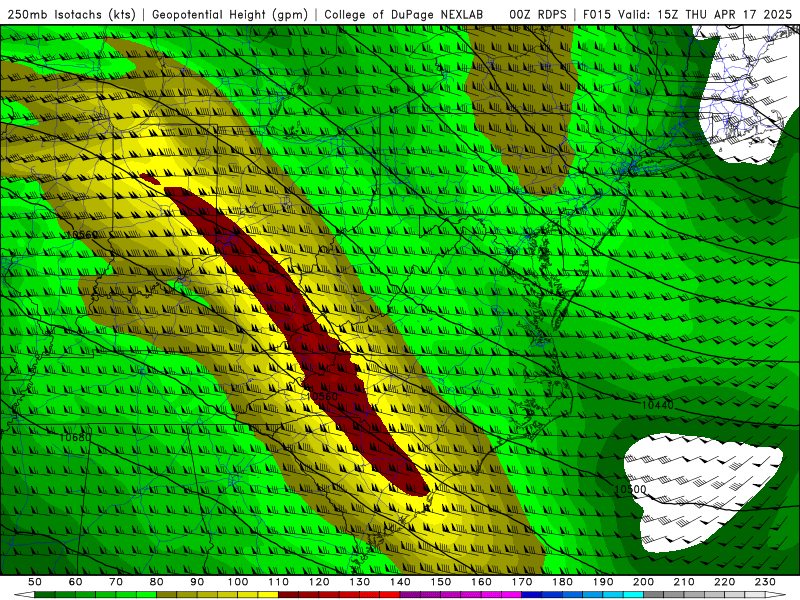
Task: Click the "College of DuPage NEXLAB" credit
Action: [x=404, y=15]
